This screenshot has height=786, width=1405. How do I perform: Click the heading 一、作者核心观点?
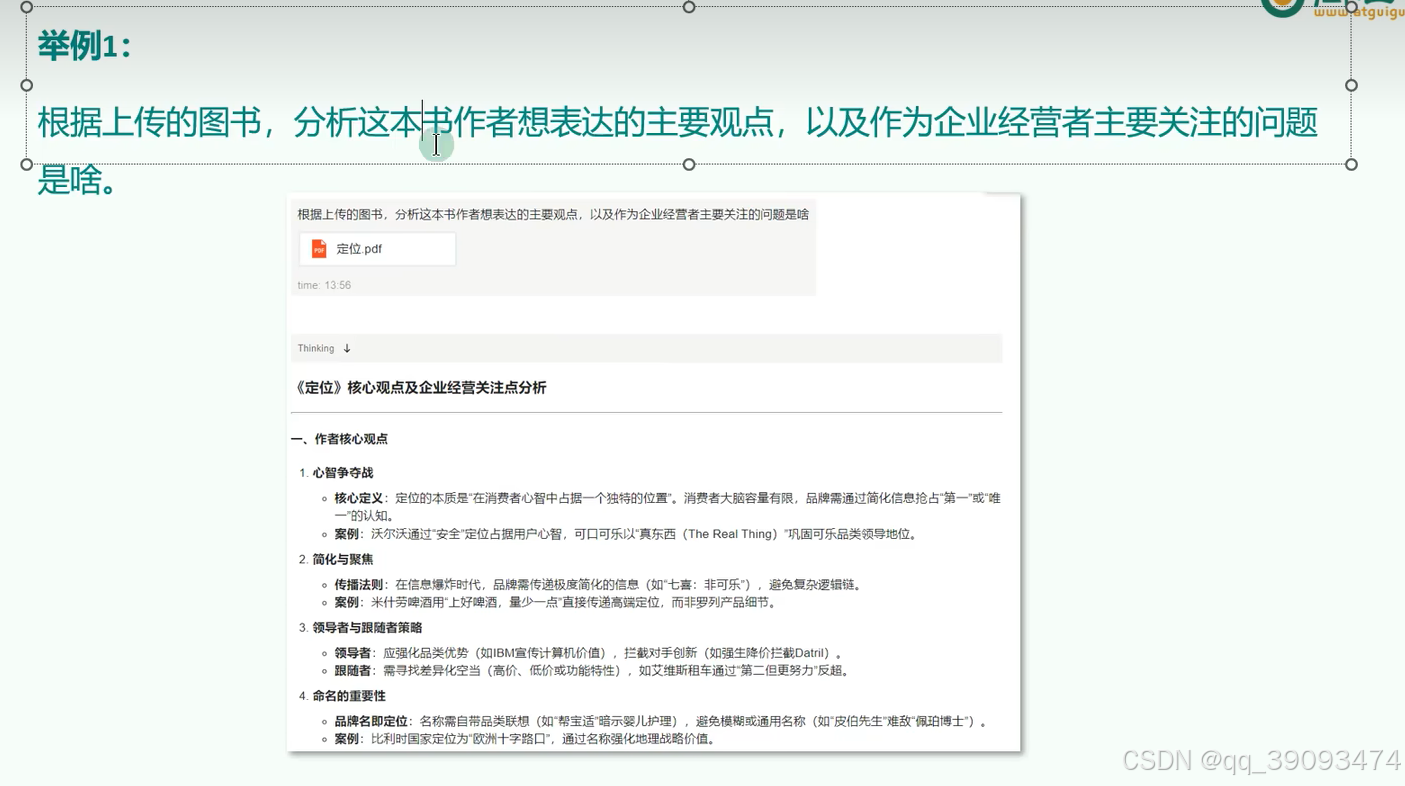[340, 439]
